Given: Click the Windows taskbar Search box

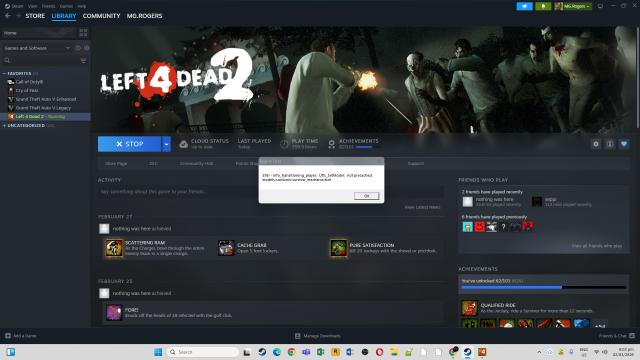Looking at the screenshot, I should (202, 352).
